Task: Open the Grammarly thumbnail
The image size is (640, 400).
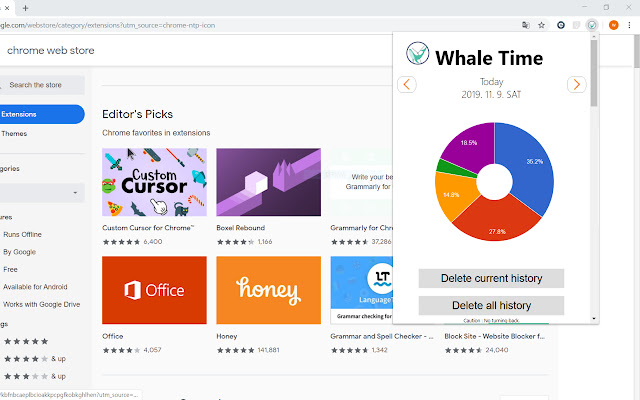Action: 362,182
